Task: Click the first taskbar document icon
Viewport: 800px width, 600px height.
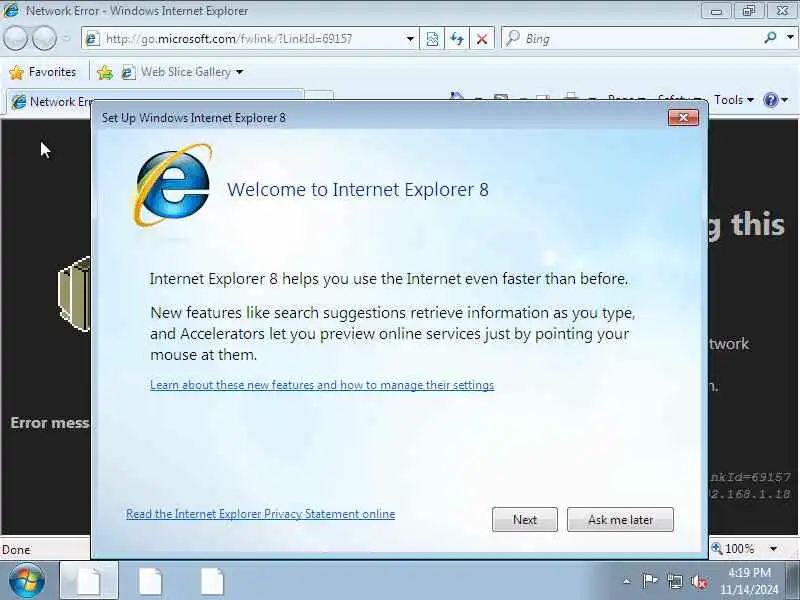Action: 89,581
